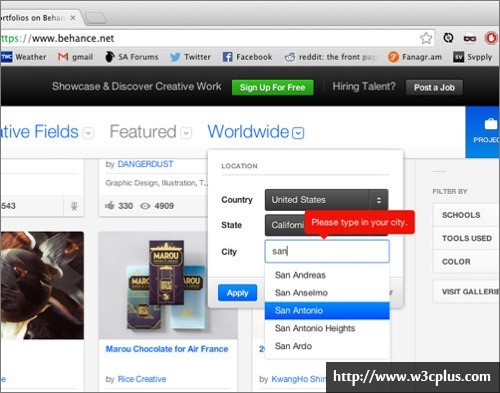The width and height of the screenshot is (500, 393).
Task: Expand the Creative Fields dropdown arrow
Action: click(88, 133)
